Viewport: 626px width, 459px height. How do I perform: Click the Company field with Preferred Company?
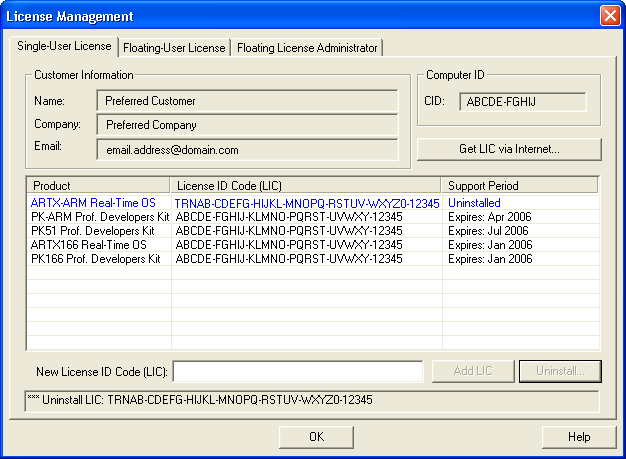pyautogui.click(x=248, y=125)
